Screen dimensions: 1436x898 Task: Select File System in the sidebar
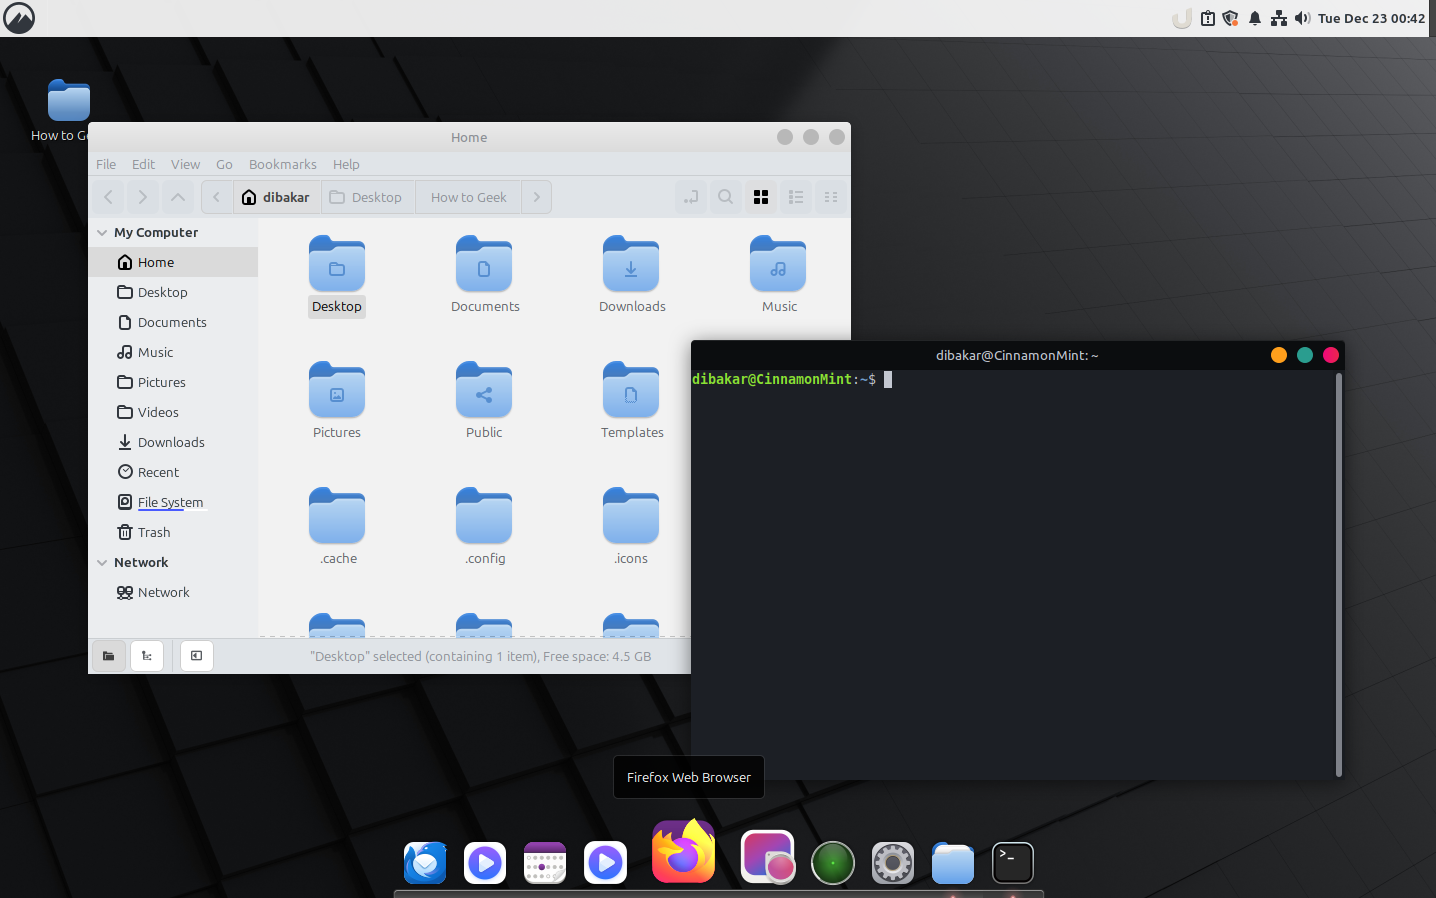[x=170, y=502]
